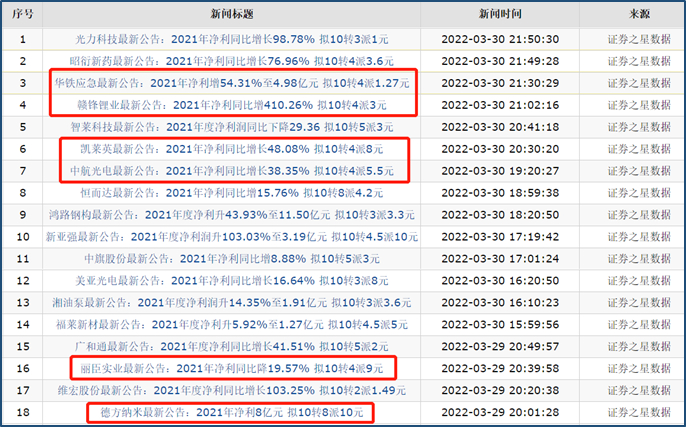The height and width of the screenshot is (427, 686).
Task: Select the time 2022-03-30 20:30:20
Action: [500, 149]
